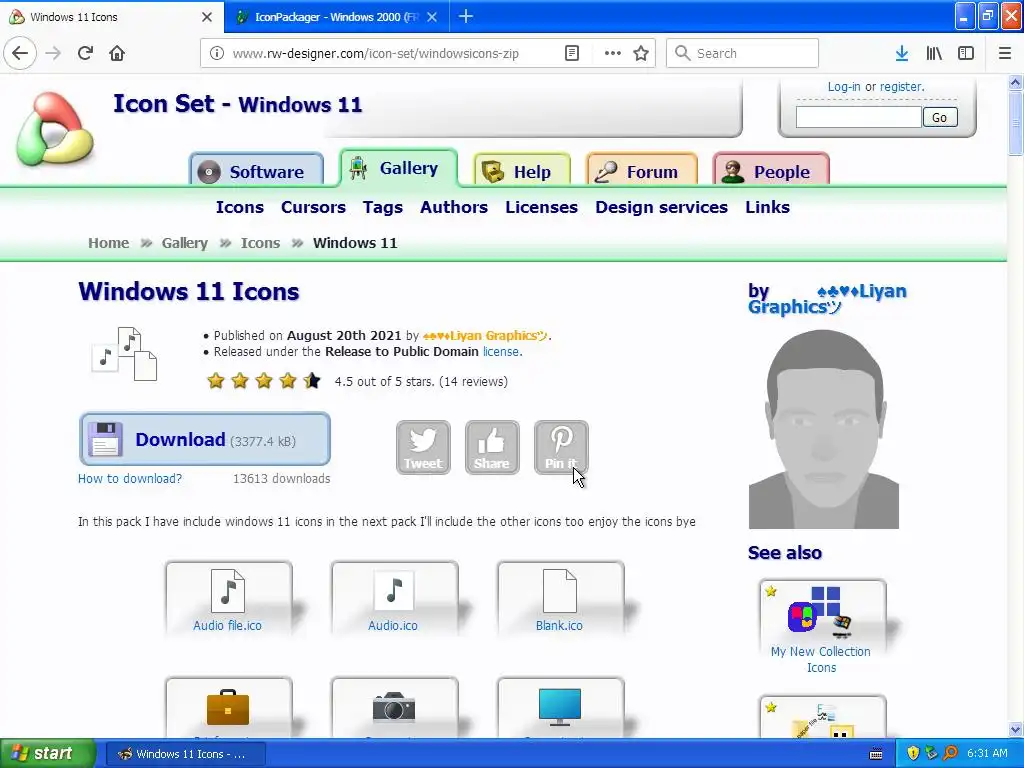This screenshot has width=1024, height=768.
Task: Focus the browser Search box
Action: tap(743, 54)
